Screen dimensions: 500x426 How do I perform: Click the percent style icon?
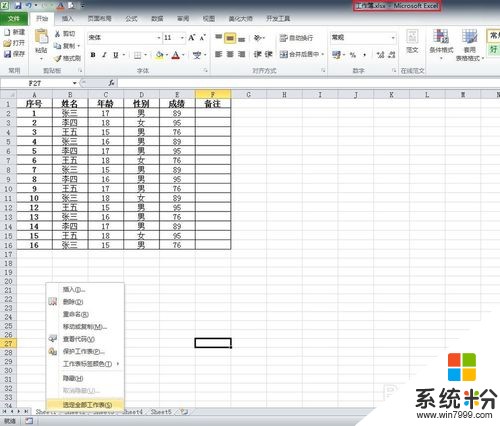click(353, 55)
